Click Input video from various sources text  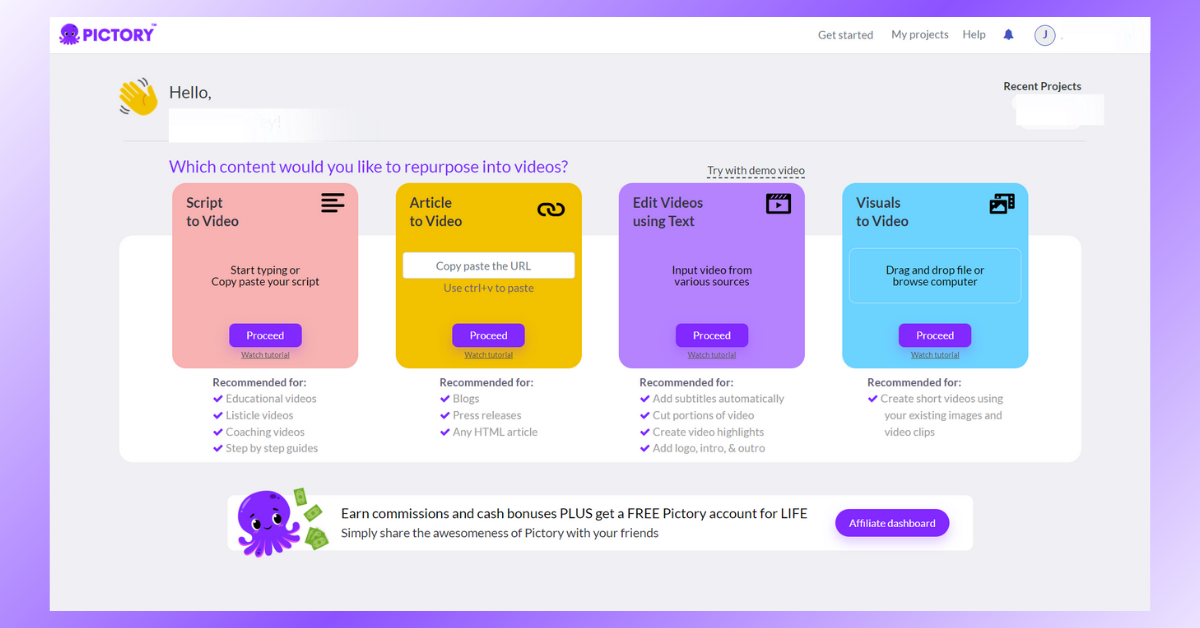pos(712,276)
